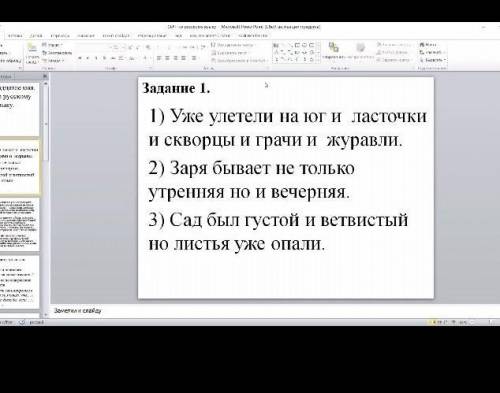Click the slide title Задание 1.
The width and height of the screenshot is (500, 393).
[176, 89]
